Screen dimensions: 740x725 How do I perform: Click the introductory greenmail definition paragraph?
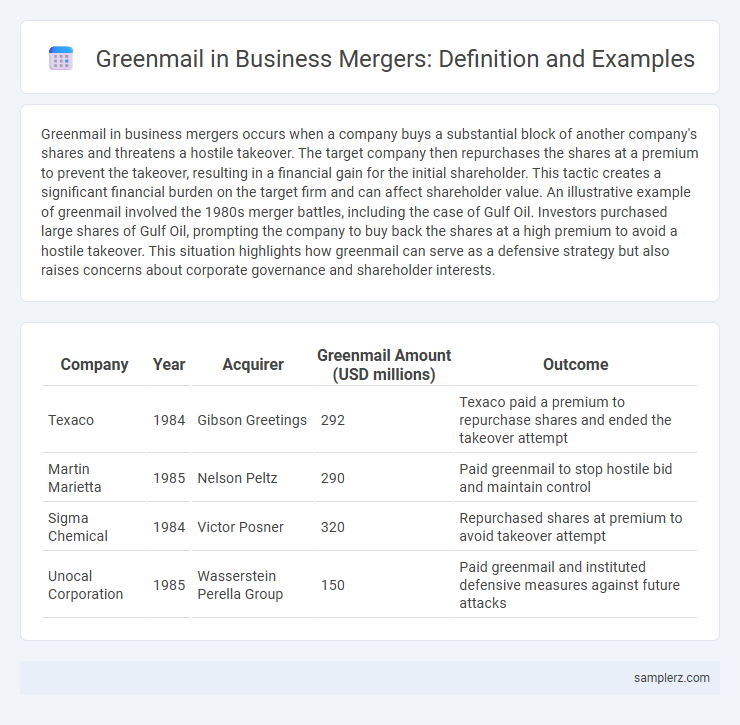click(370, 202)
